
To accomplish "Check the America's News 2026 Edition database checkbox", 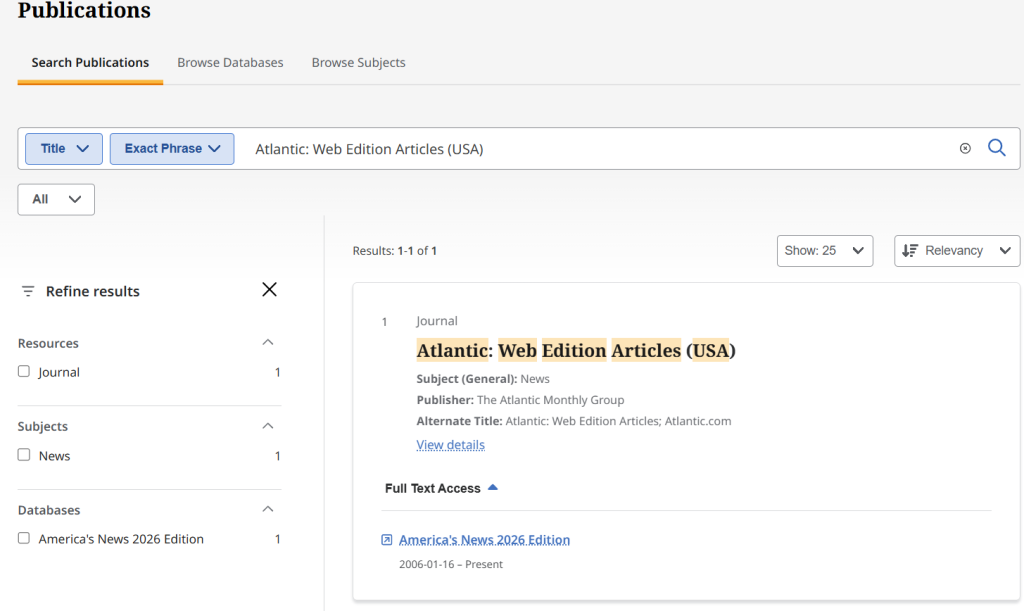I will click(x=24, y=539).
